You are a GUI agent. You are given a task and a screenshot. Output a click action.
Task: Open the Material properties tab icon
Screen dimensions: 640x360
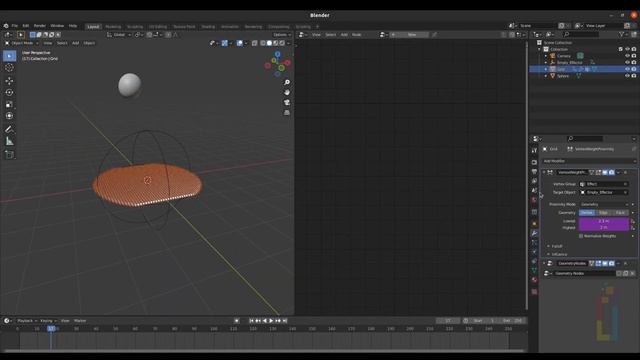pos(534,280)
